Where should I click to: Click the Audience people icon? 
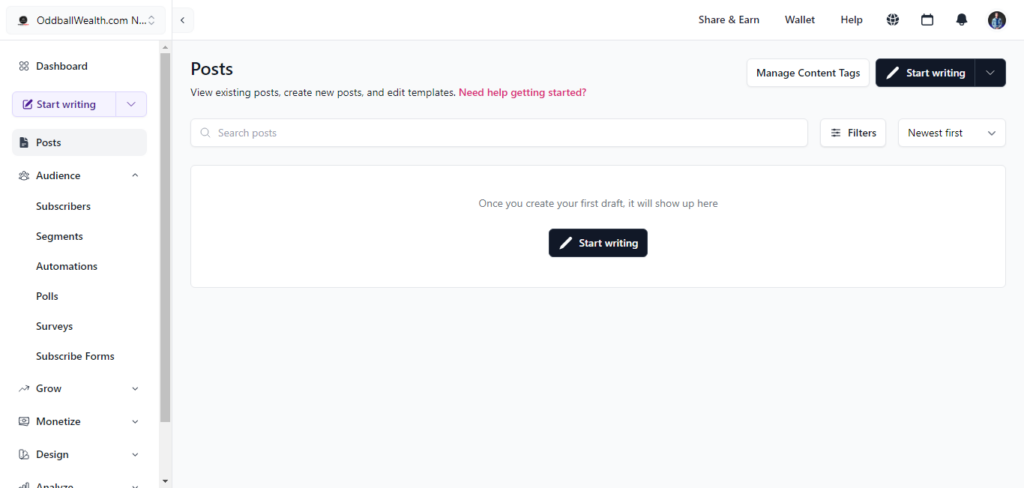24,176
